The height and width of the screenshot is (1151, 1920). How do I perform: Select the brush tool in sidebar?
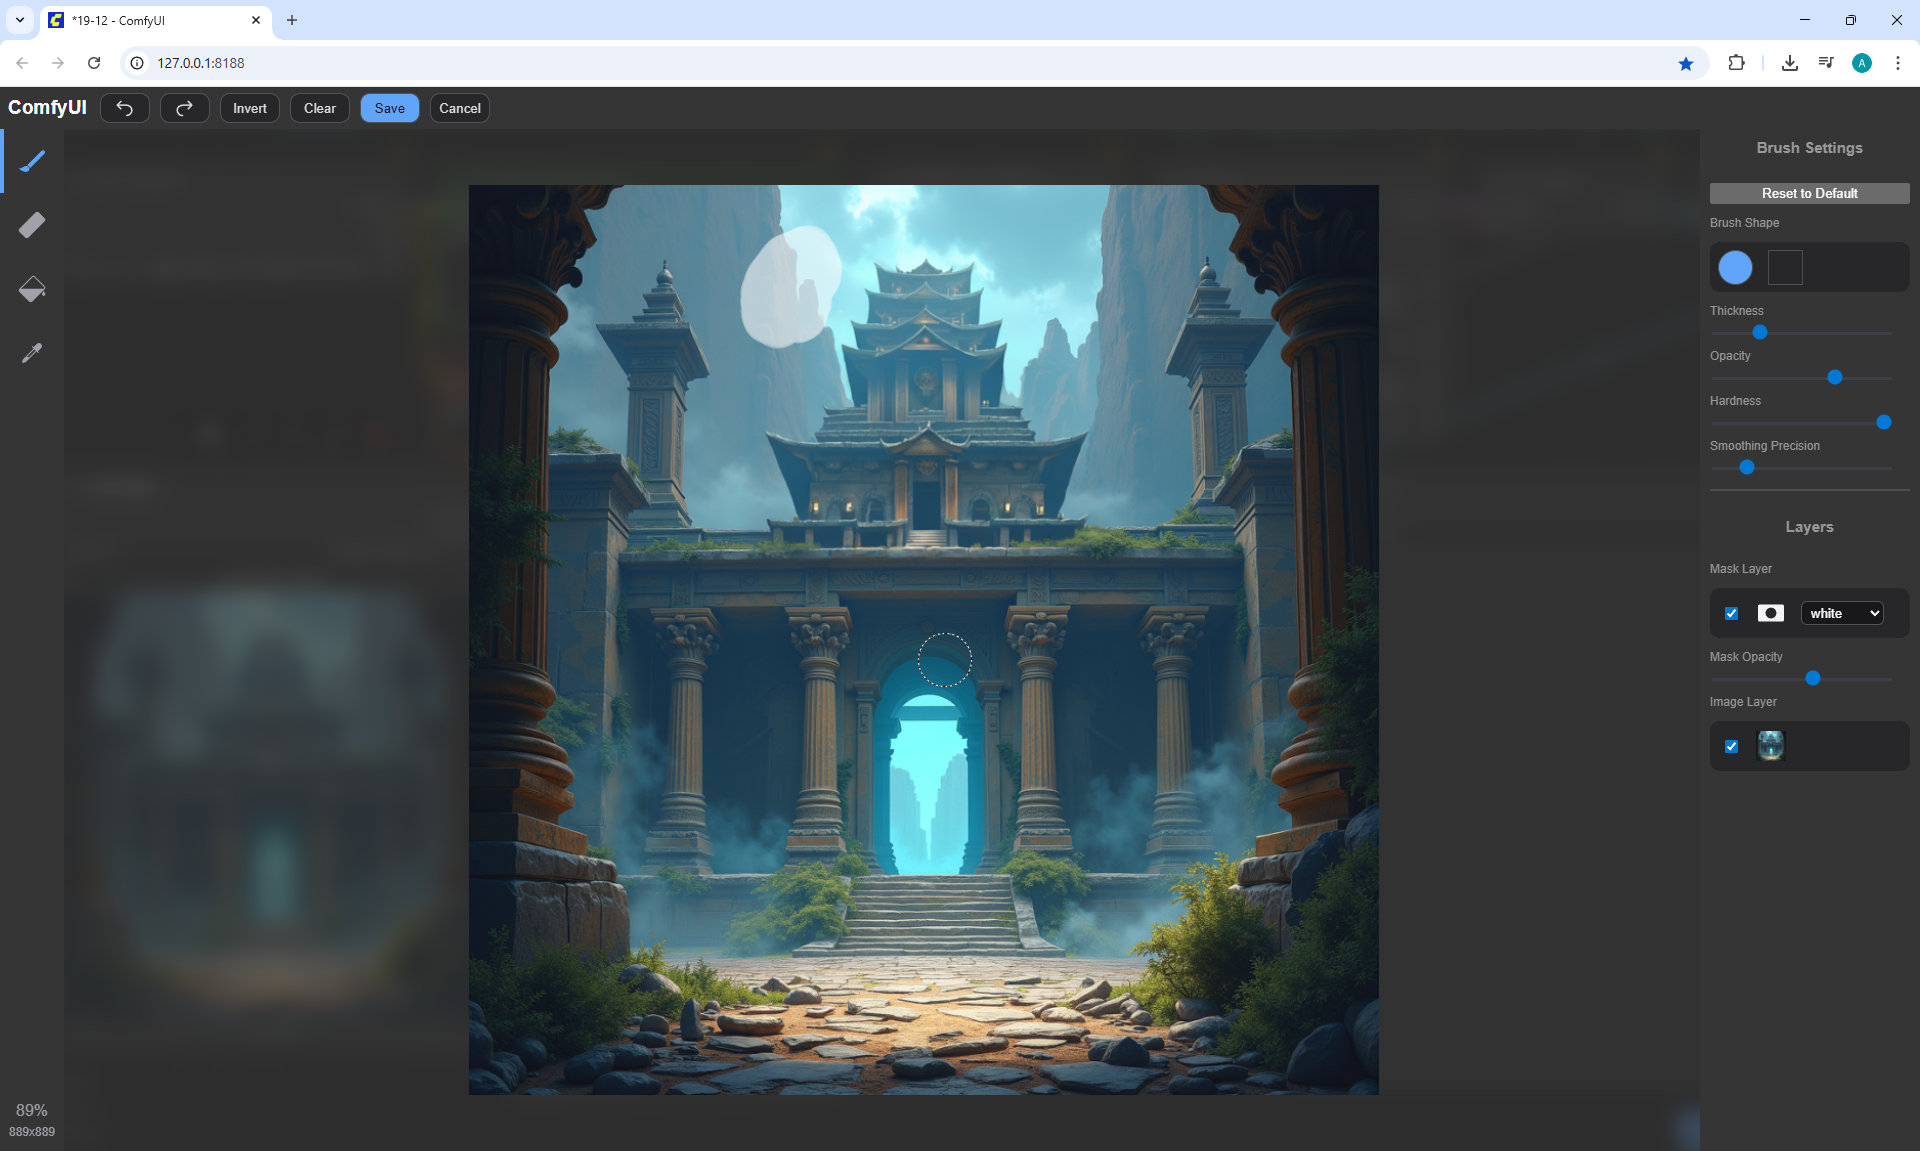(32, 161)
